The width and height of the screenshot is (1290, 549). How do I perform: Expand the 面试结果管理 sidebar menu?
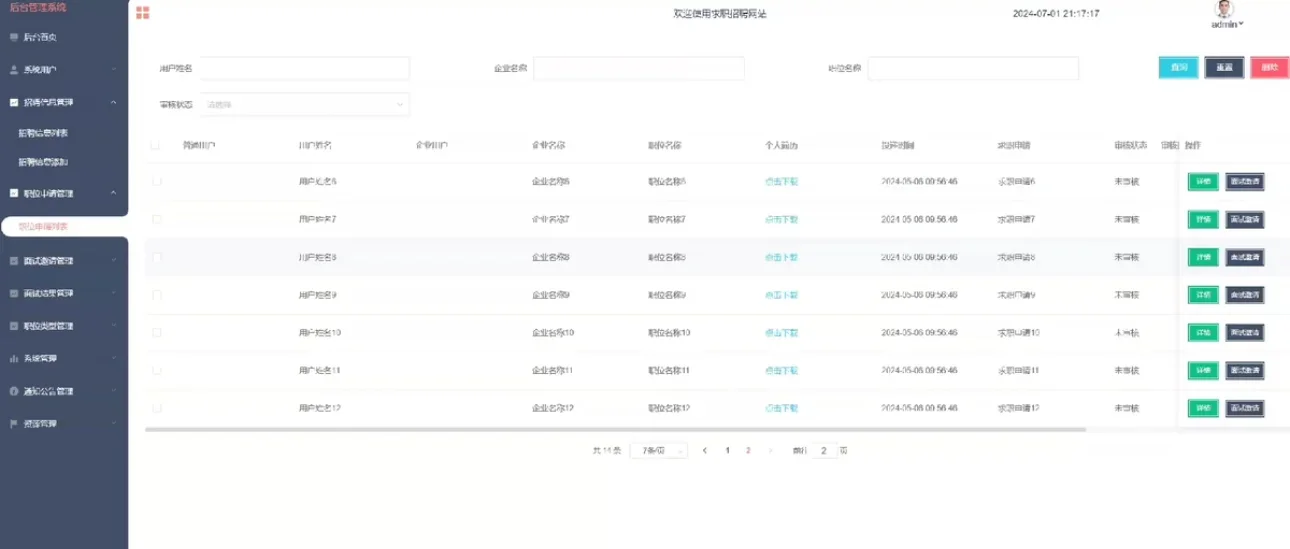[x=114, y=293]
